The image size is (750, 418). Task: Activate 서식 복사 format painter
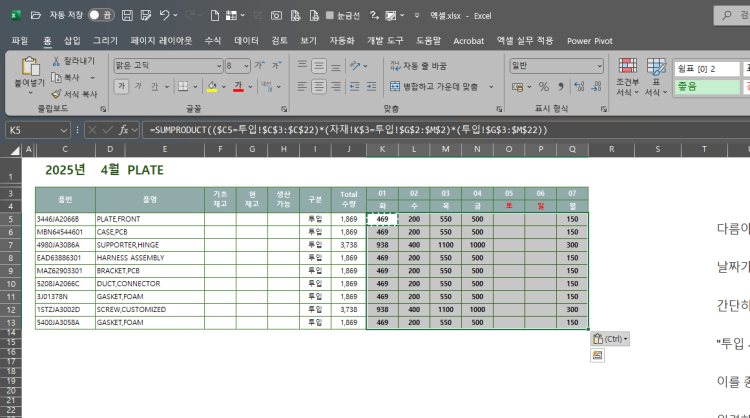point(74,94)
